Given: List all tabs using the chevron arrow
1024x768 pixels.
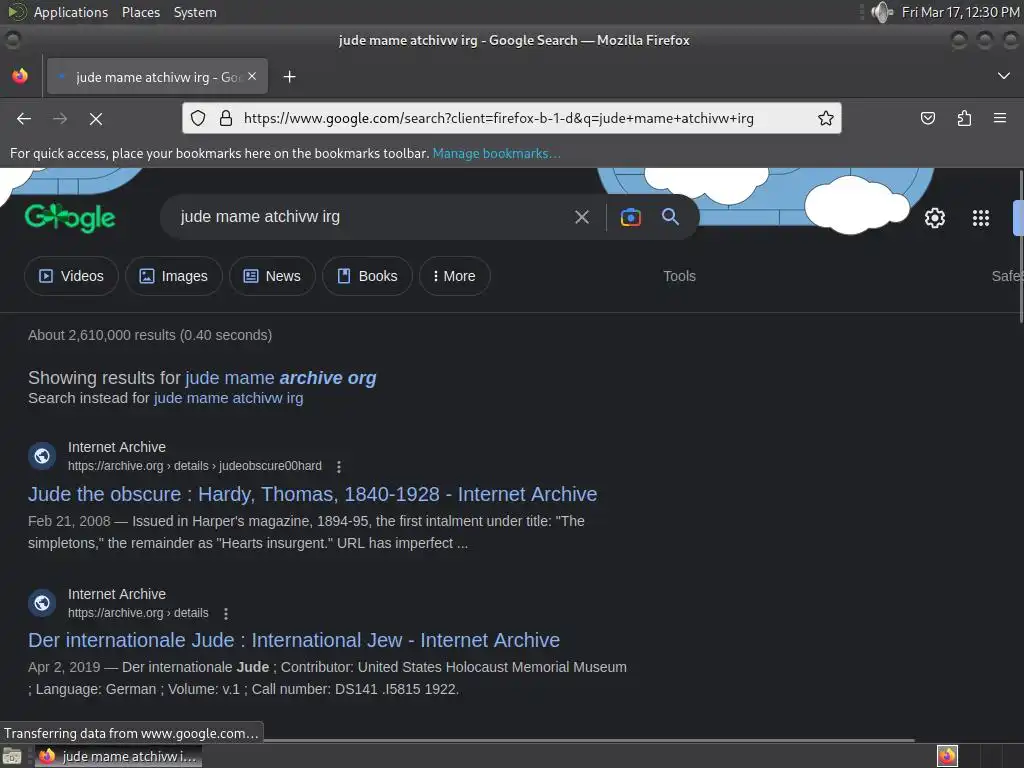Looking at the screenshot, I should [x=1004, y=76].
